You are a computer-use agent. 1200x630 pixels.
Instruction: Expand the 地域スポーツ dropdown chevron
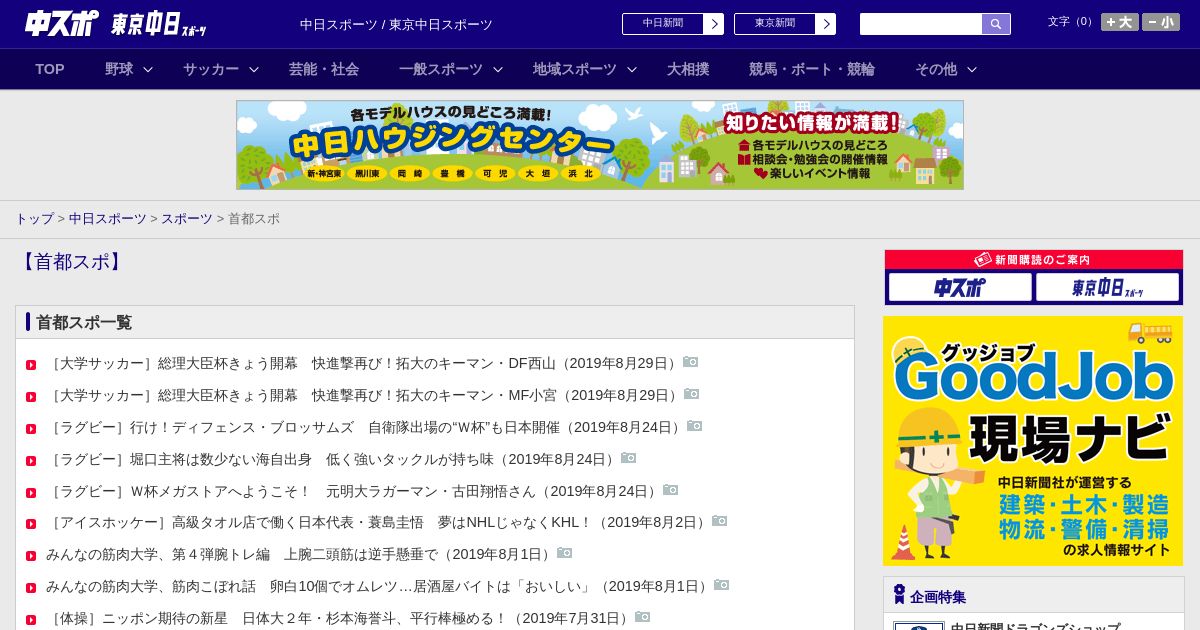pyautogui.click(x=632, y=70)
